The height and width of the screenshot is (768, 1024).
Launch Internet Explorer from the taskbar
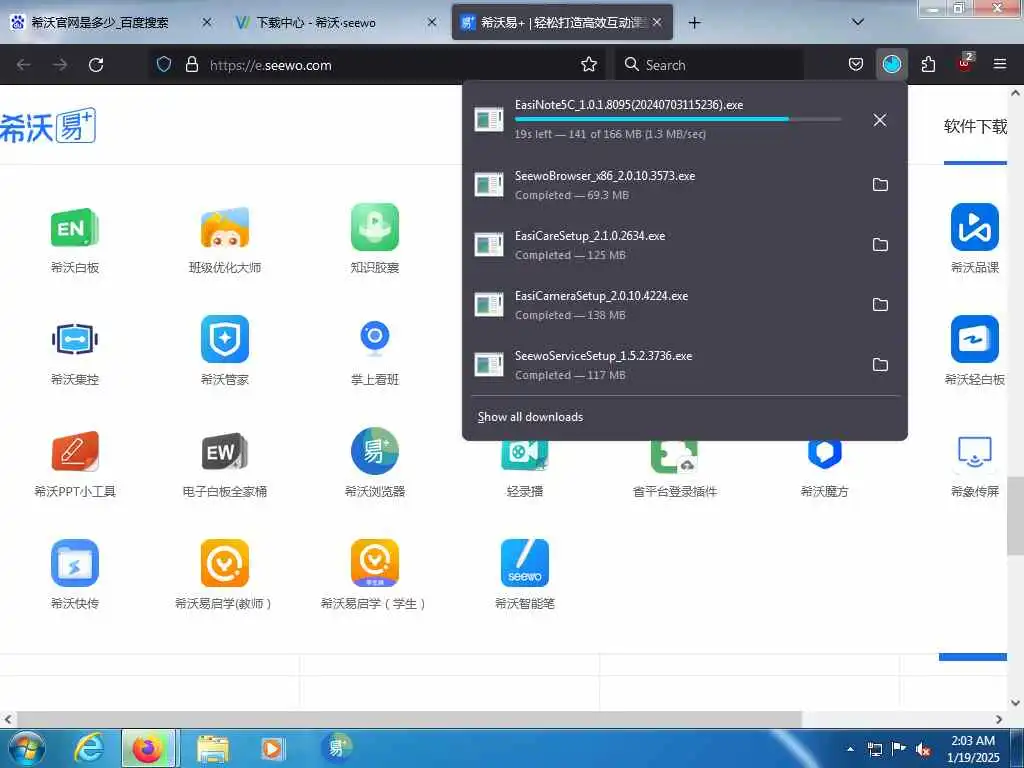coord(89,748)
